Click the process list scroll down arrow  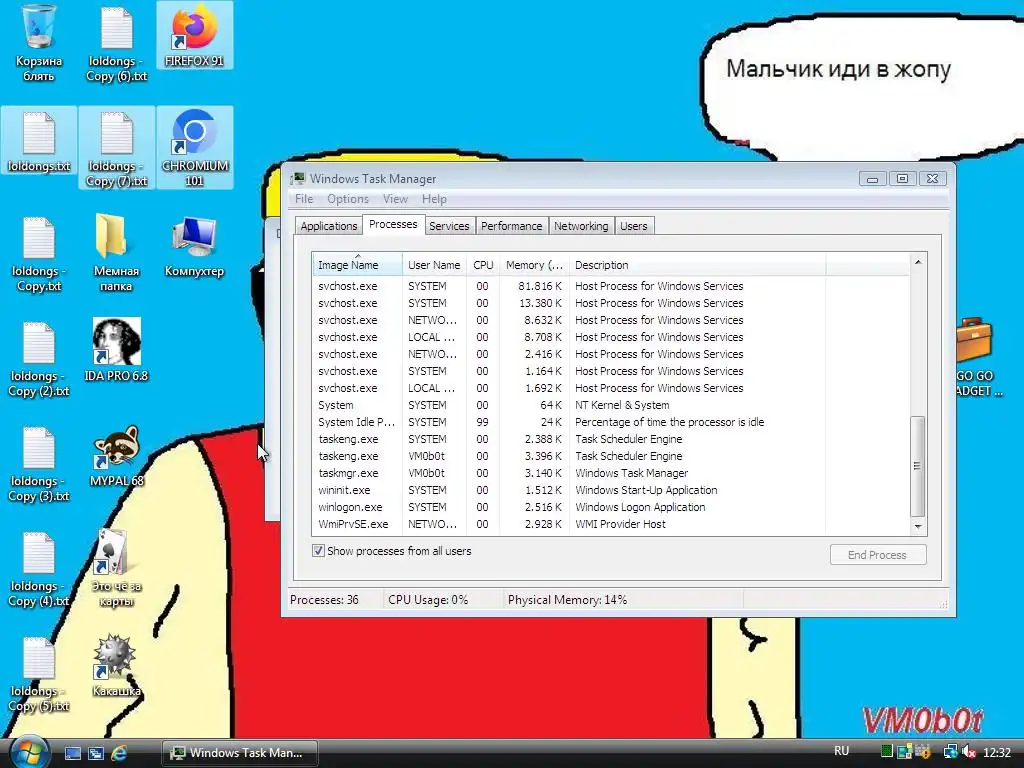pyautogui.click(x=918, y=526)
